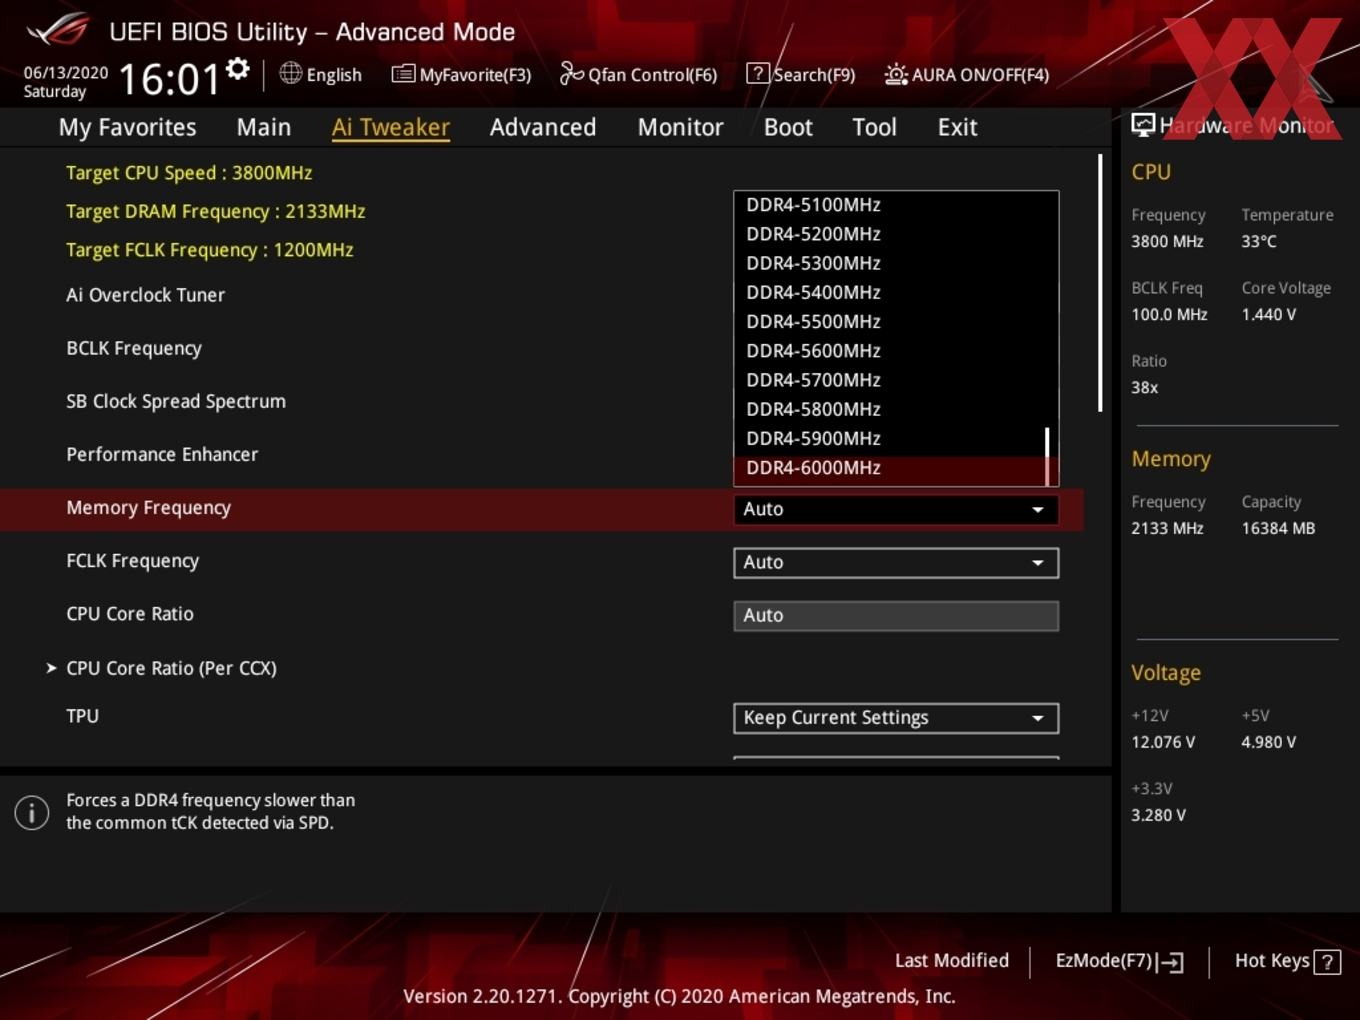Click the main settings page scrollbar
The width and height of the screenshot is (1360, 1020).
pyautogui.click(x=1100, y=282)
